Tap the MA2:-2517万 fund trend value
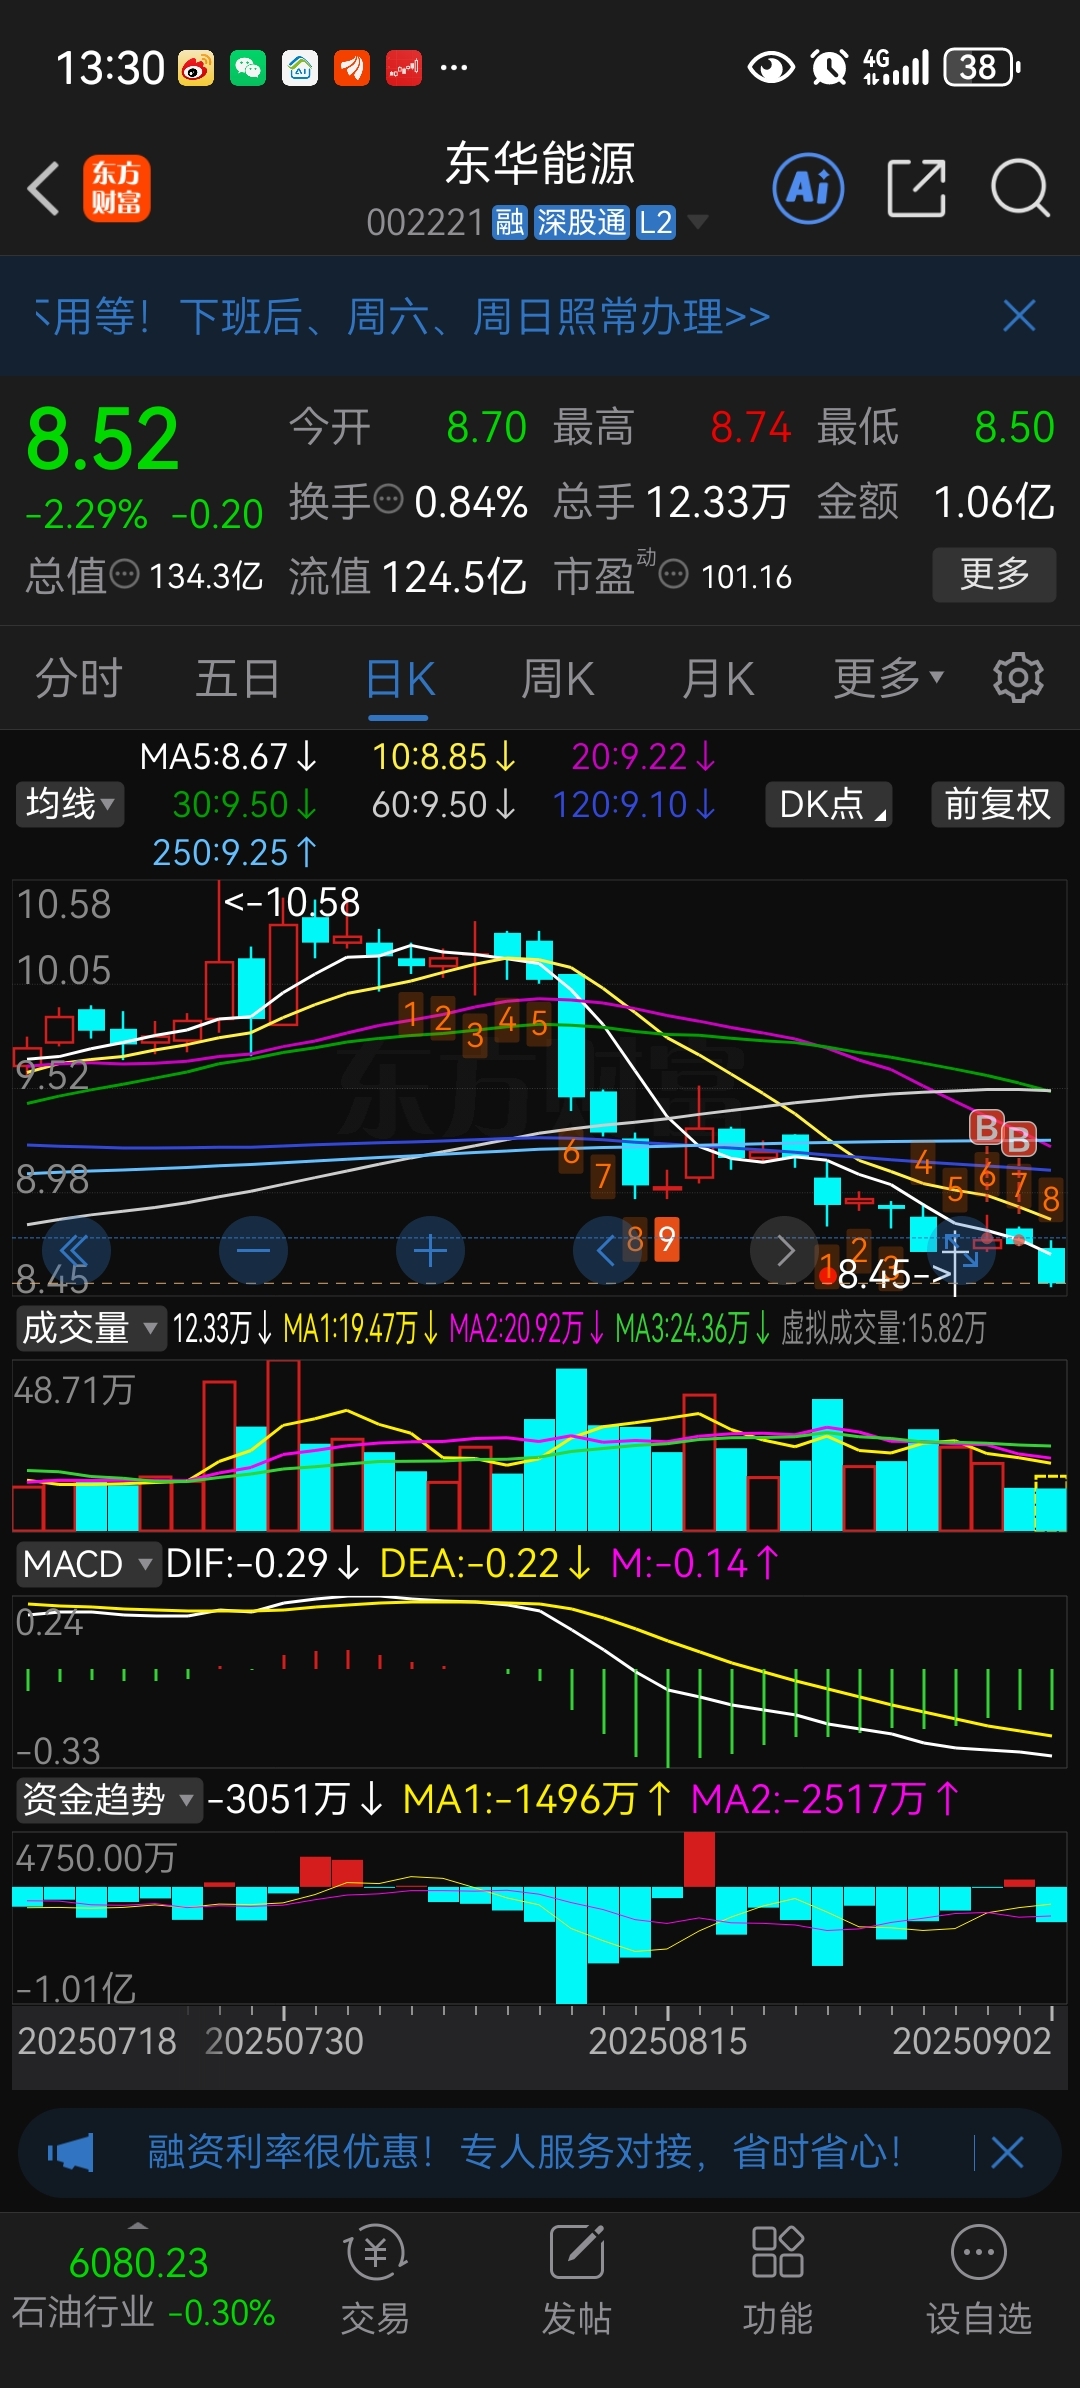Viewport: 1080px width, 2388px height. point(826,1799)
